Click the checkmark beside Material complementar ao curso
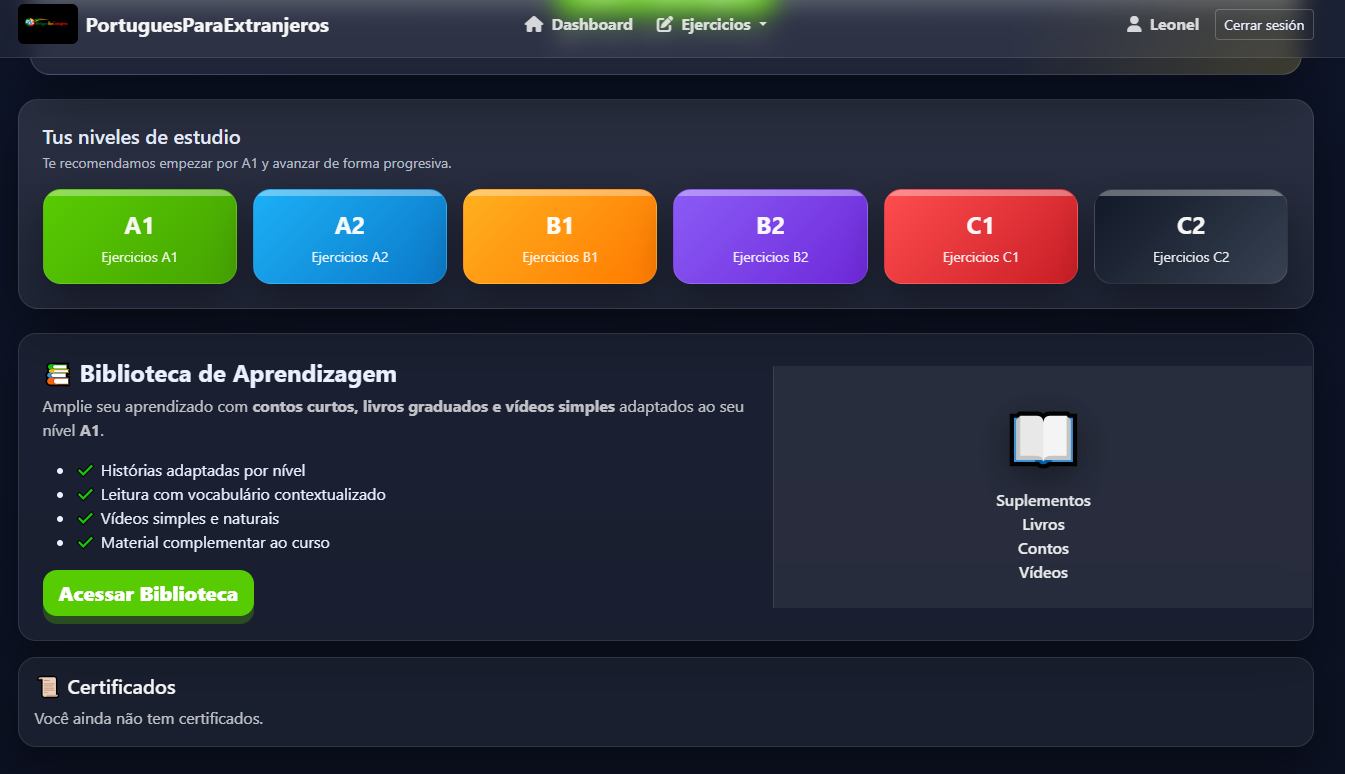Screen dimensions: 1345x774 pos(85,543)
